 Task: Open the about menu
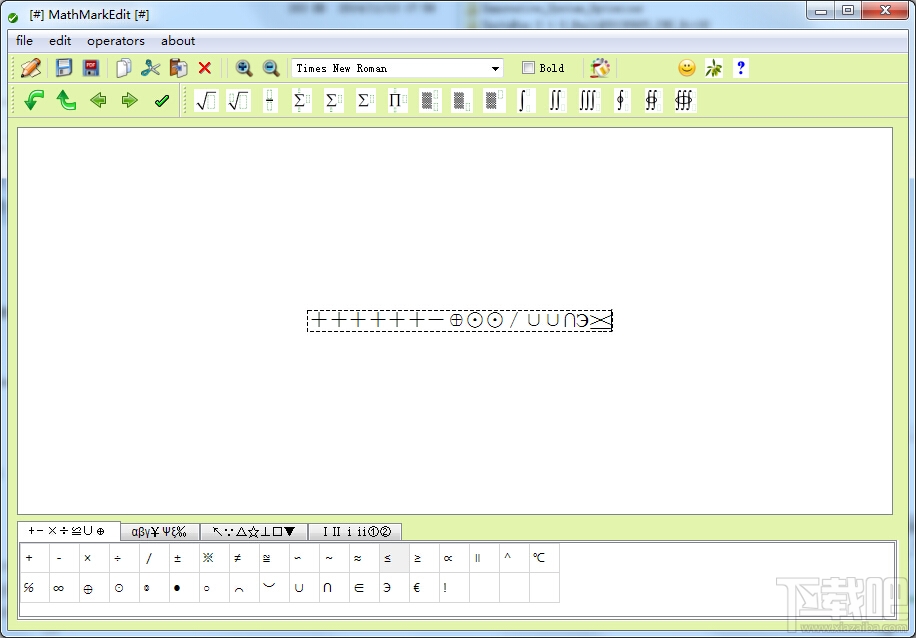(178, 41)
